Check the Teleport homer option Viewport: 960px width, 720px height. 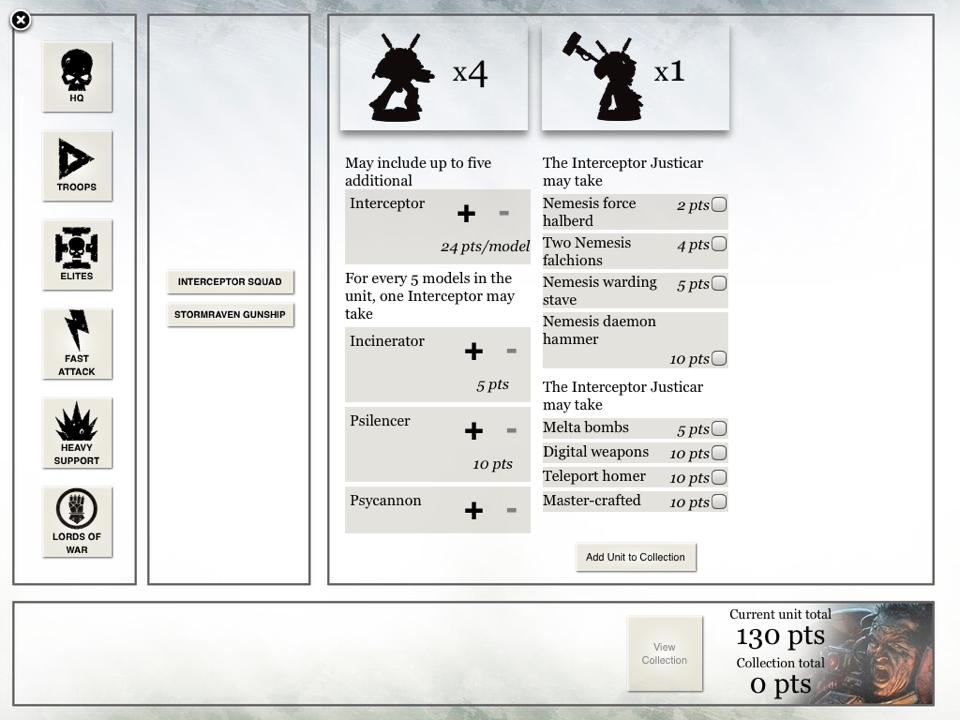(719, 477)
